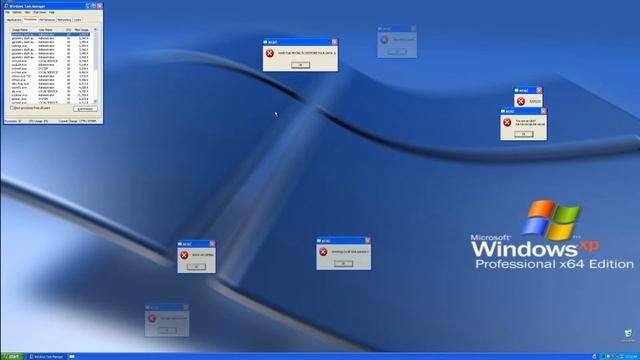Select the Processes tab
Screen dimensions: 640x360
30,19
